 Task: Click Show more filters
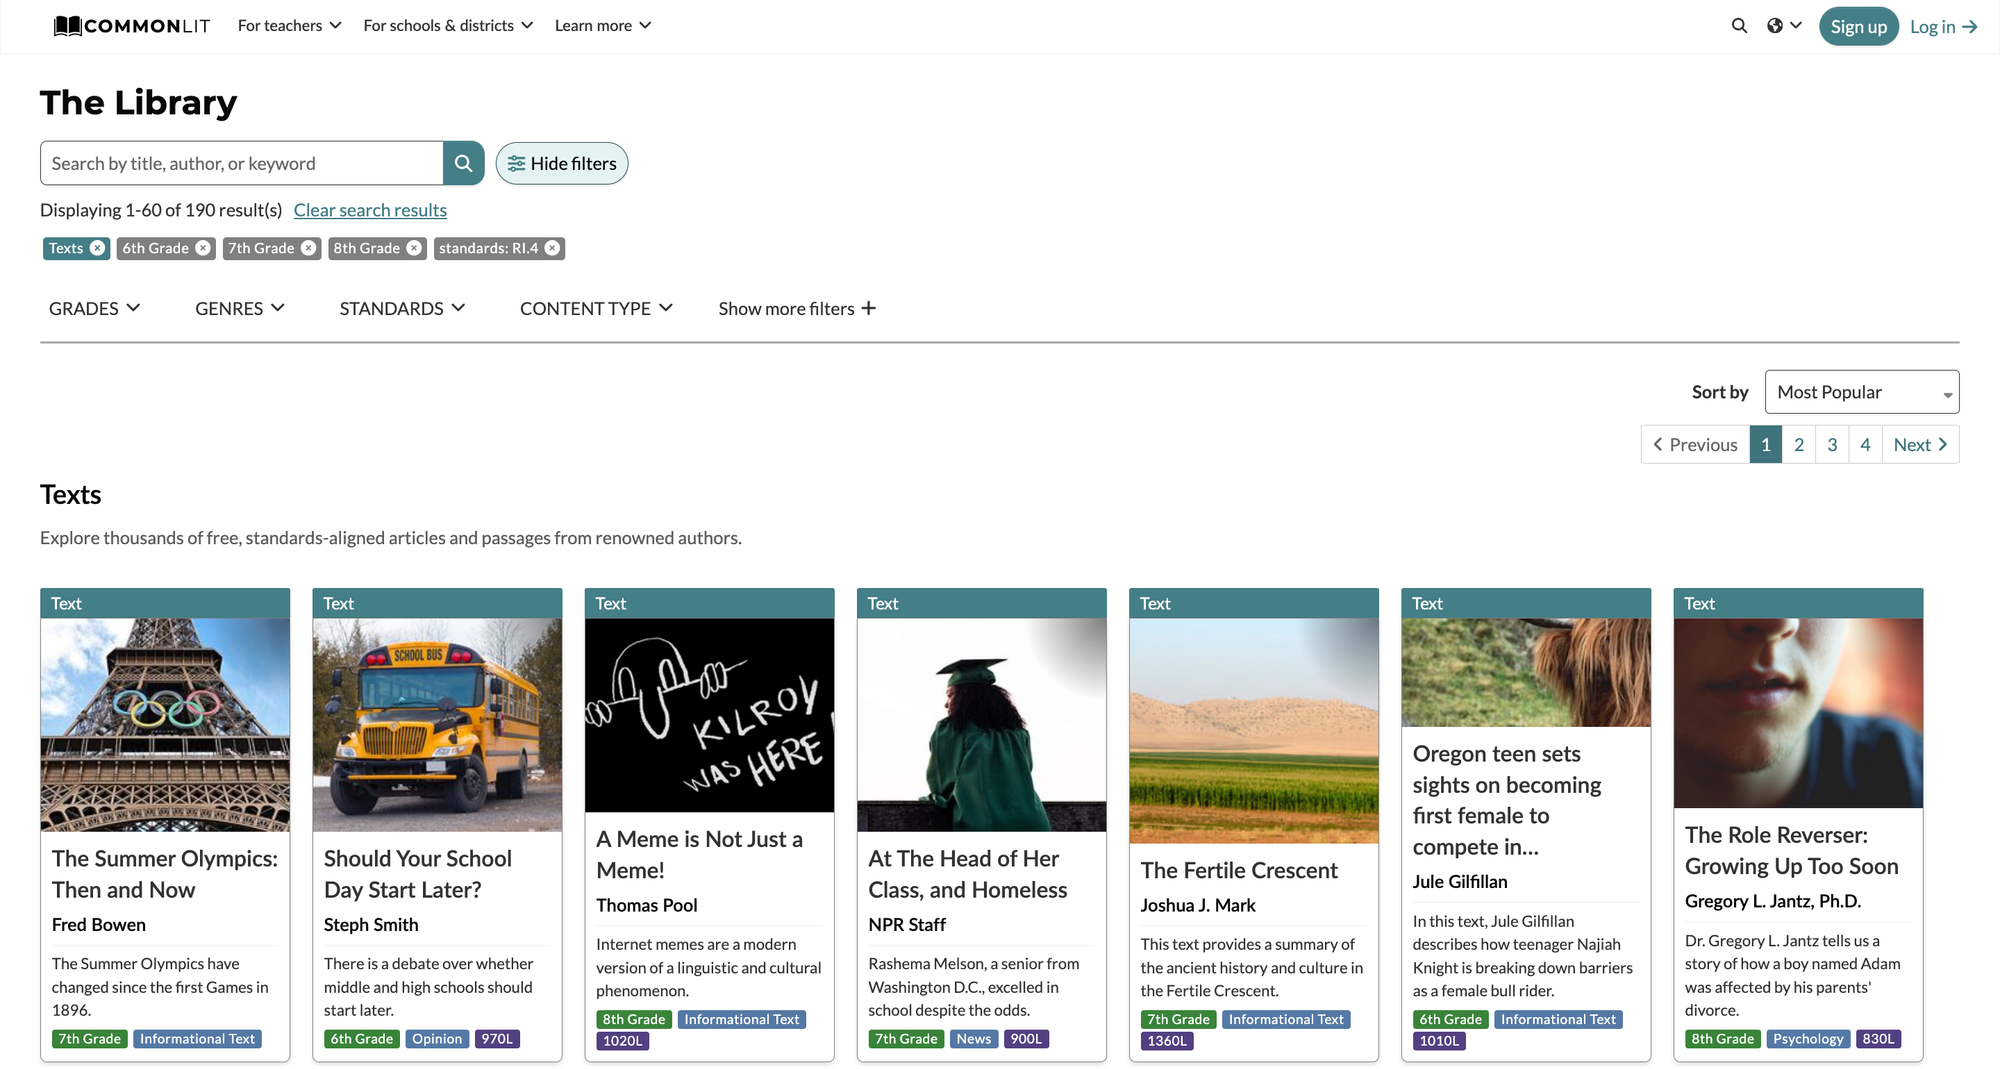(797, 308)
